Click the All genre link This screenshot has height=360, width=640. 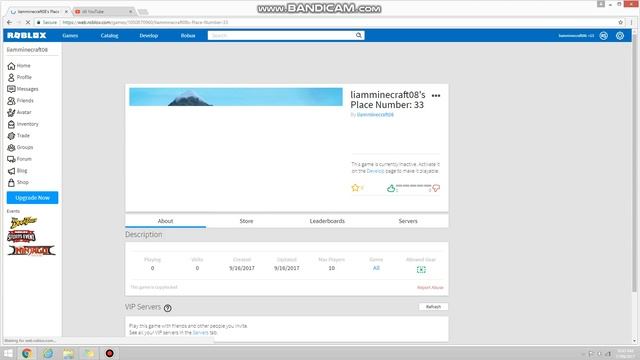point(376,268)
